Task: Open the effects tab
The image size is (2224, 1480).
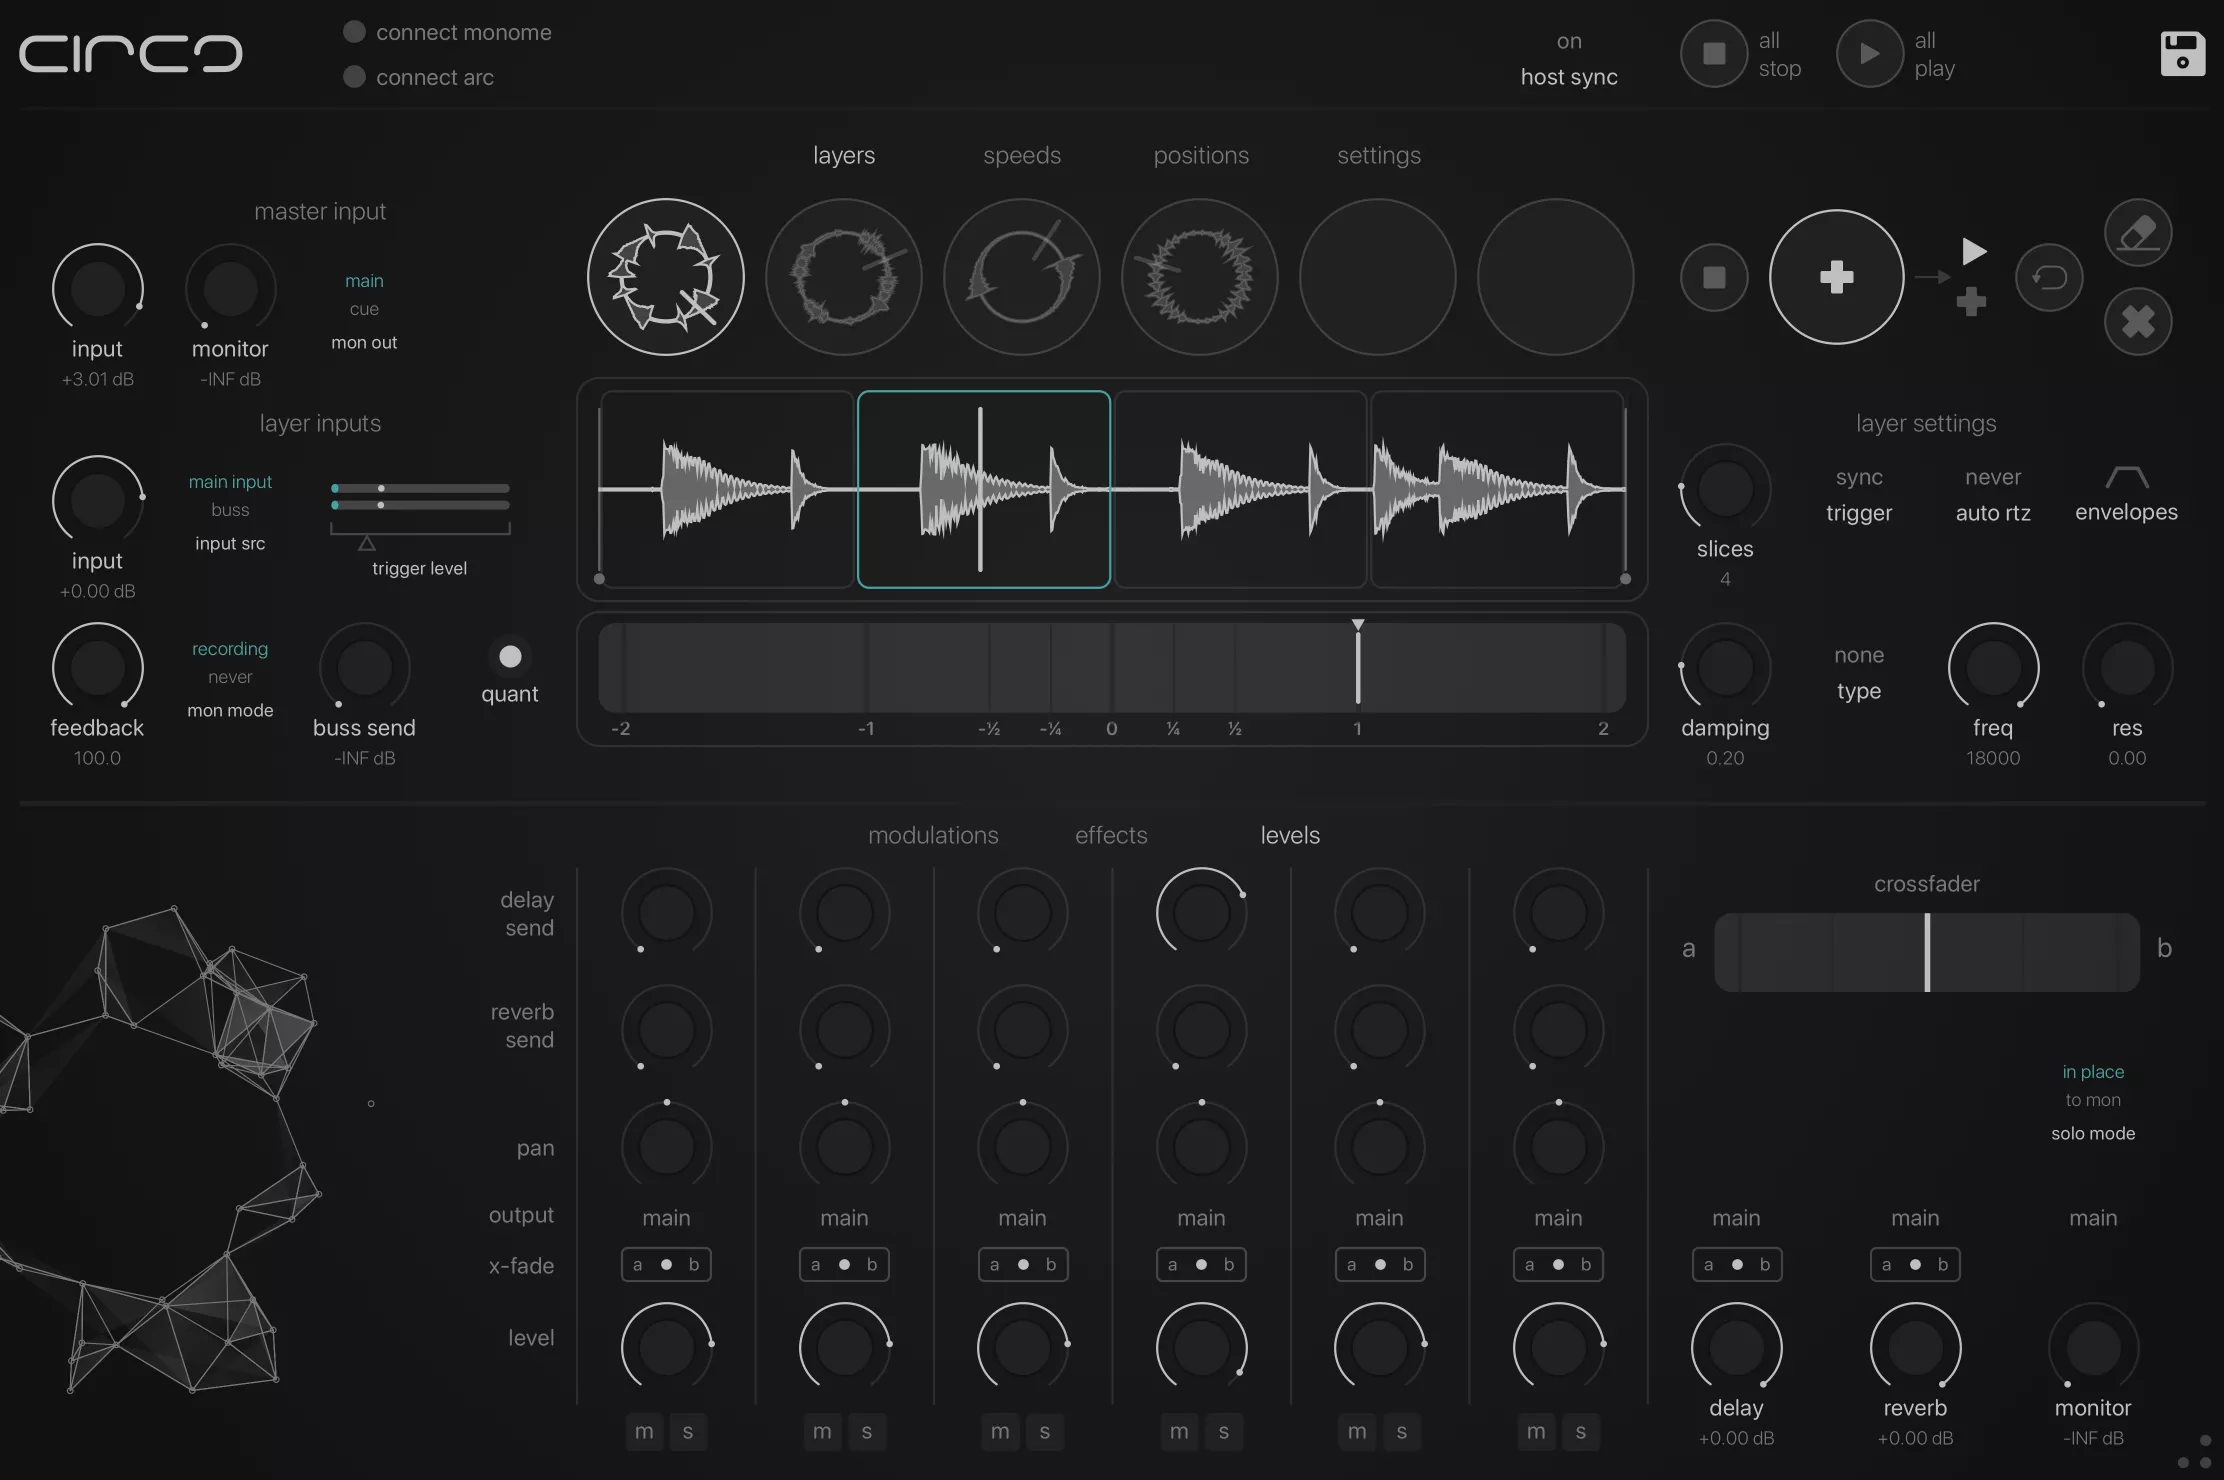Action: (x=1110, y=835)
